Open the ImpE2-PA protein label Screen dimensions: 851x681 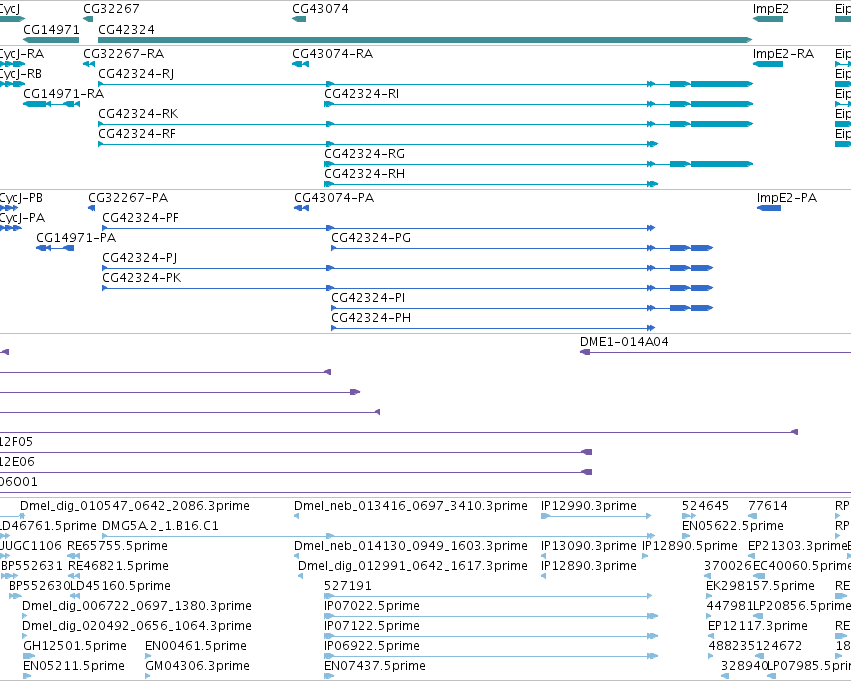pyautogui.click(x=787, y=198)
